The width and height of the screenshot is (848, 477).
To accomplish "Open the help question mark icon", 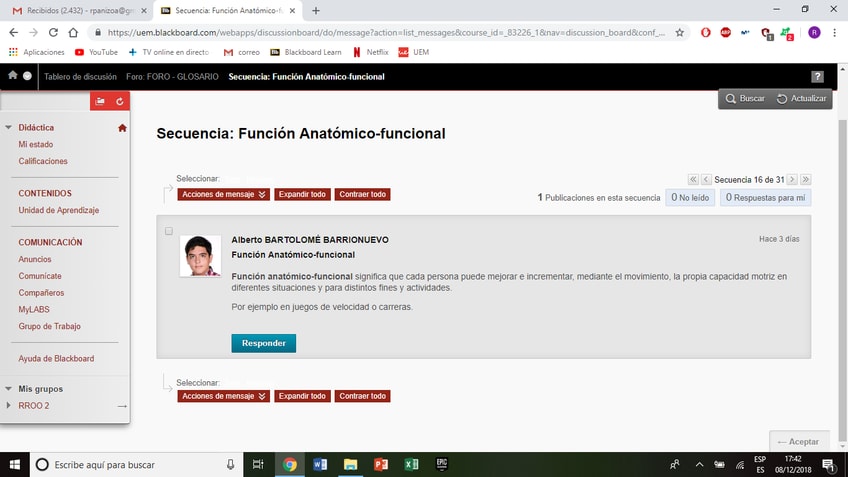I will 817,77.
